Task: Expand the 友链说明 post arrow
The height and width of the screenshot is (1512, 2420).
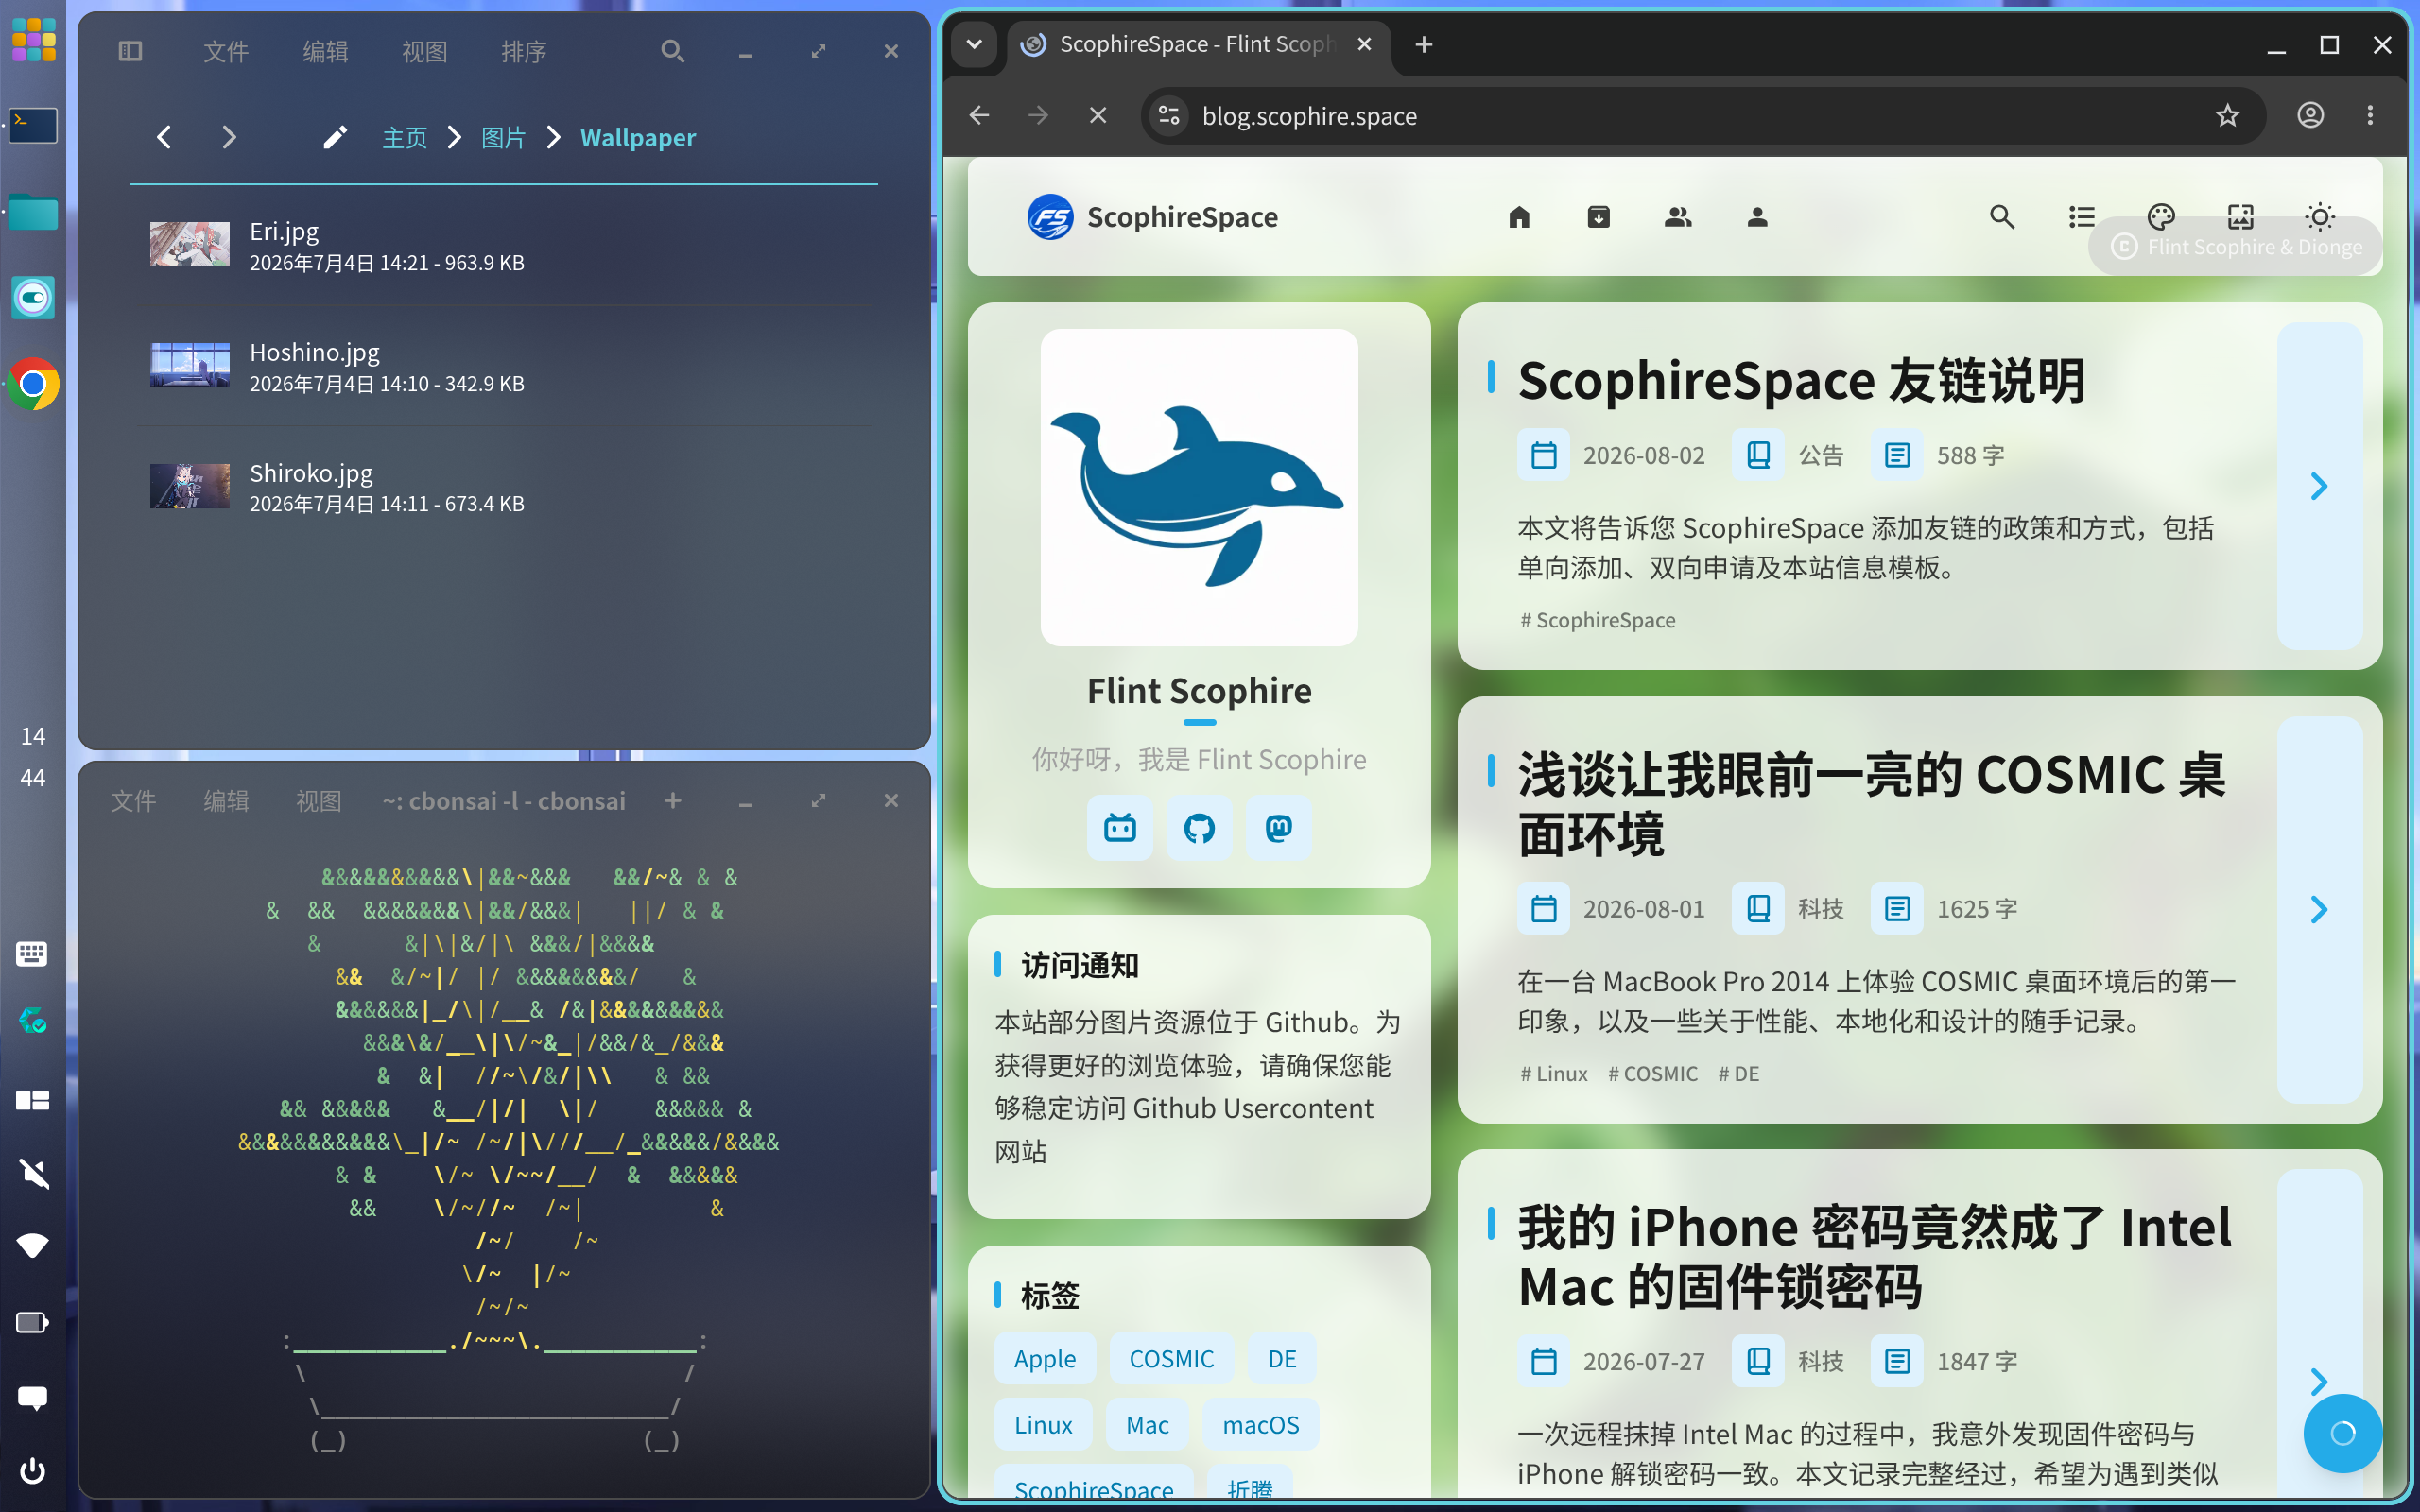Action: [2320, 486]
